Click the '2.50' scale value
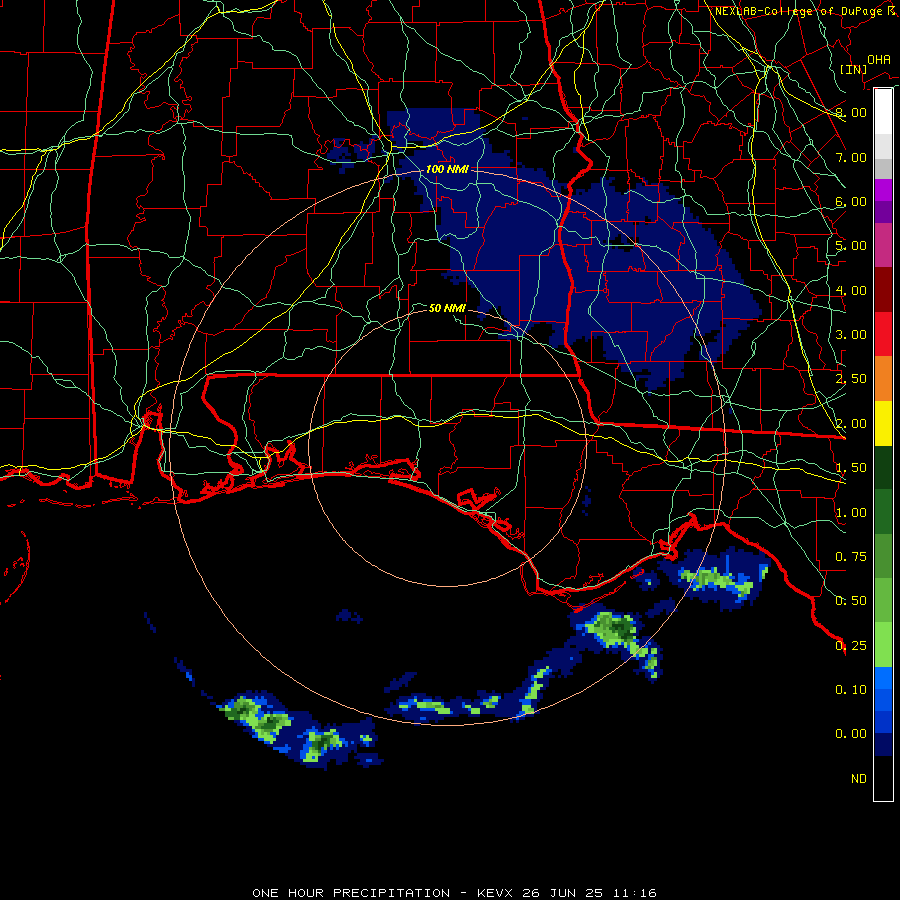The height and width of the screenshot is (900, 900). click(851, 379)
